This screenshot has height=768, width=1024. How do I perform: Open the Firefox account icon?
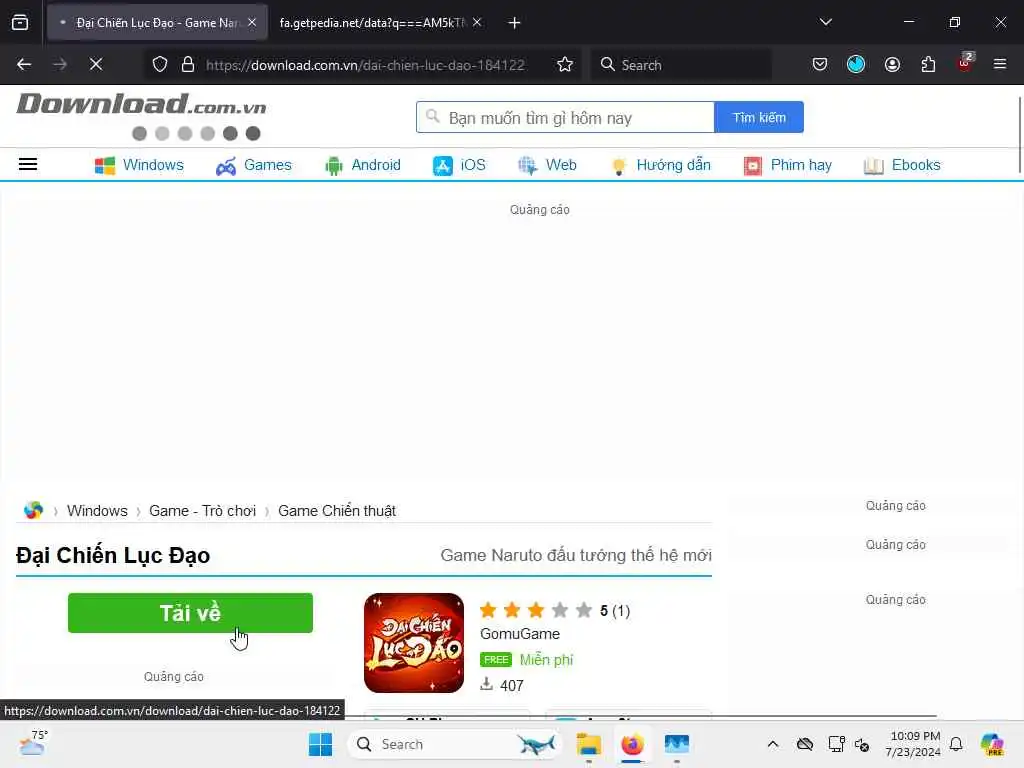click(892, 65)
